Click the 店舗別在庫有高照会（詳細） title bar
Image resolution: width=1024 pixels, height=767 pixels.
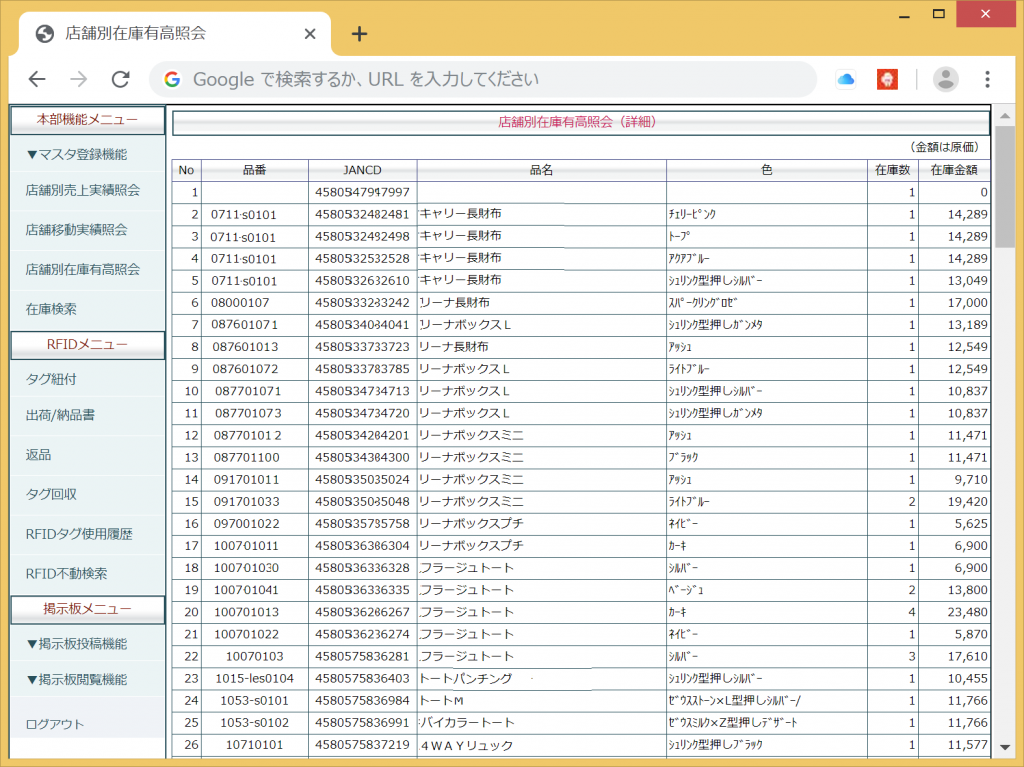(x=581, y=122)
